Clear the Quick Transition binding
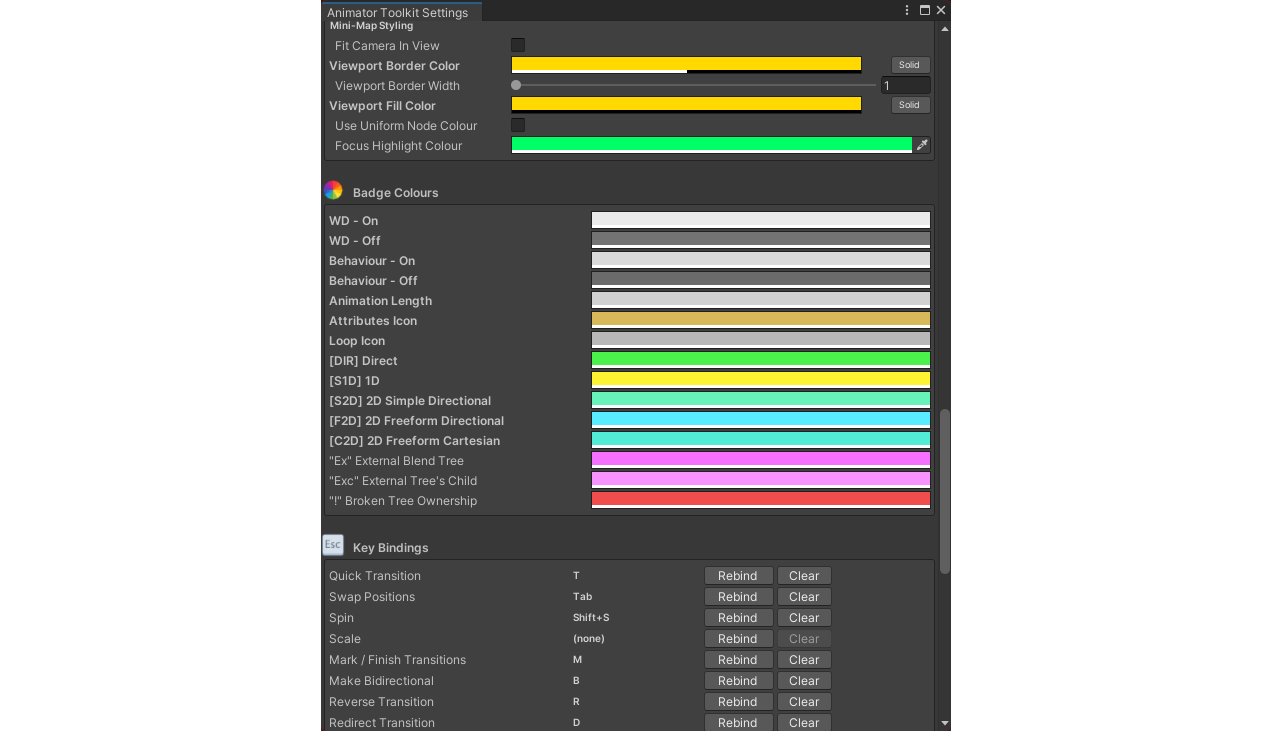This screenshot has height=731, width=1272. [804, 576]
